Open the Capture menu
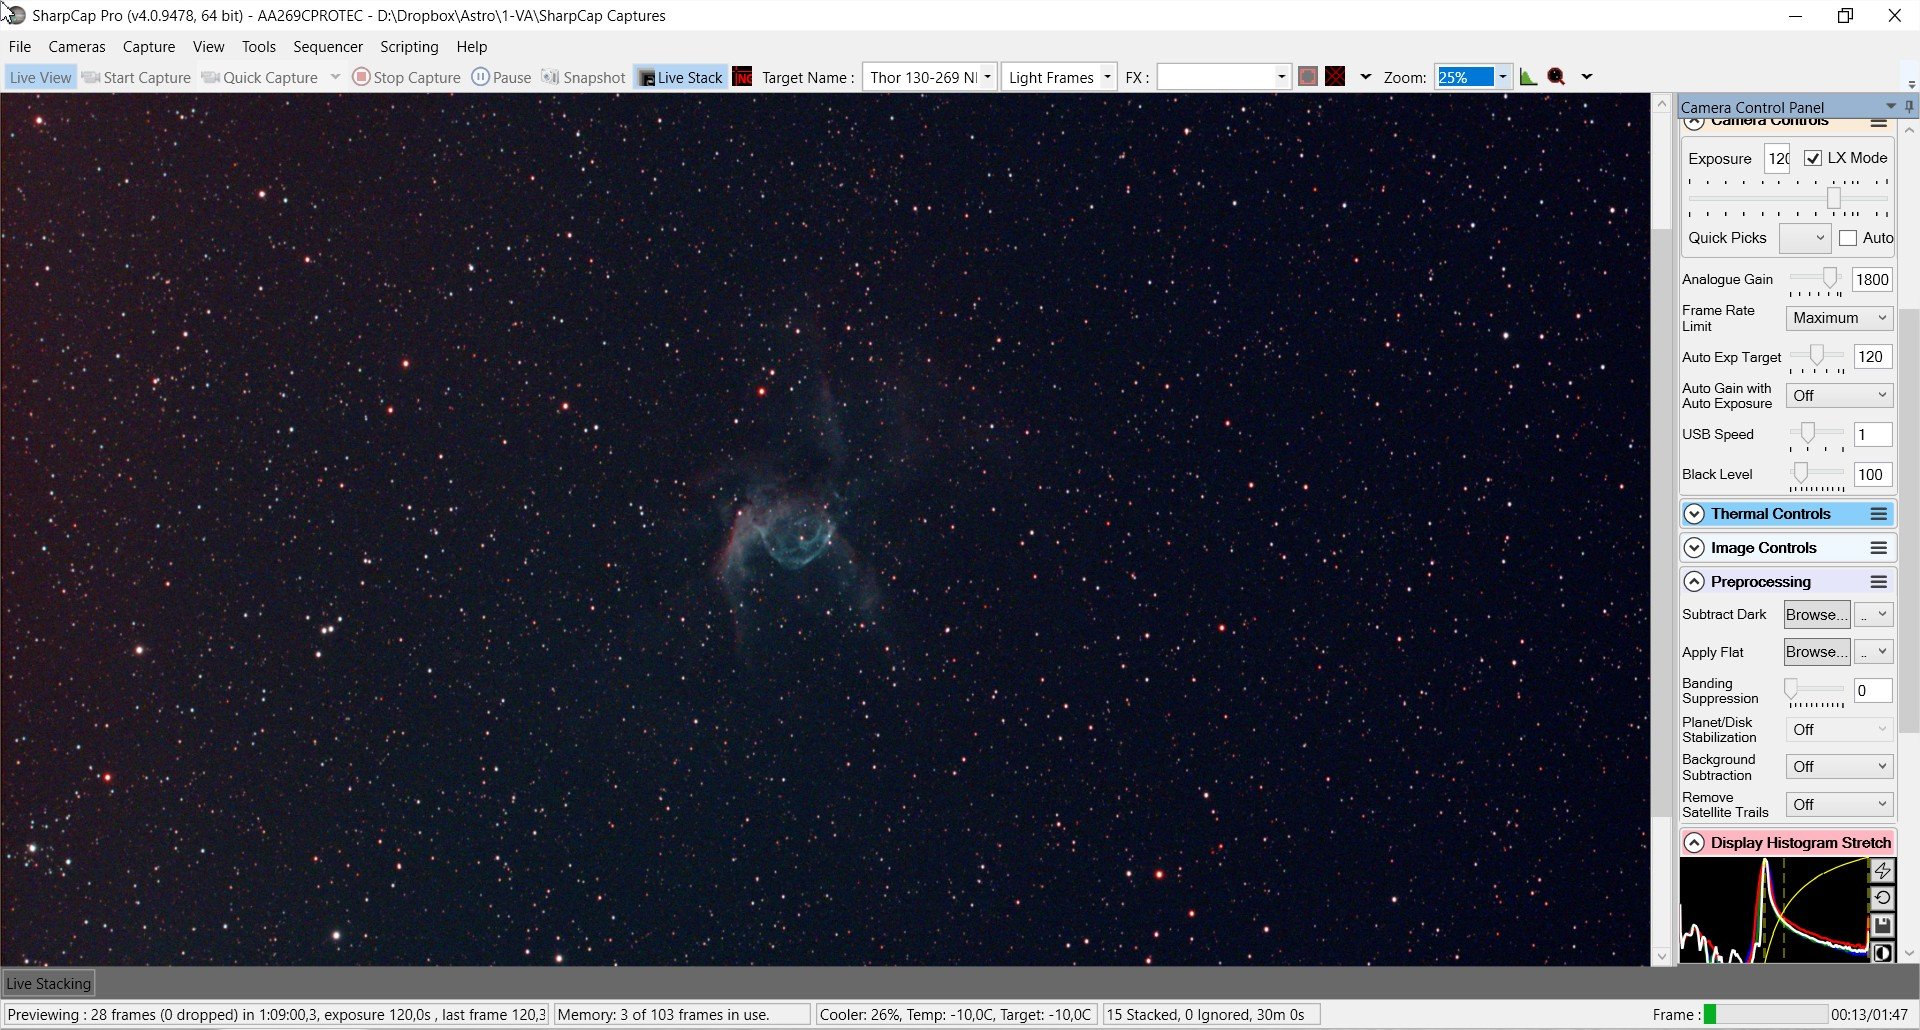The height and width of the screenshot is (1030, 1920). click(x=149, y=46)
